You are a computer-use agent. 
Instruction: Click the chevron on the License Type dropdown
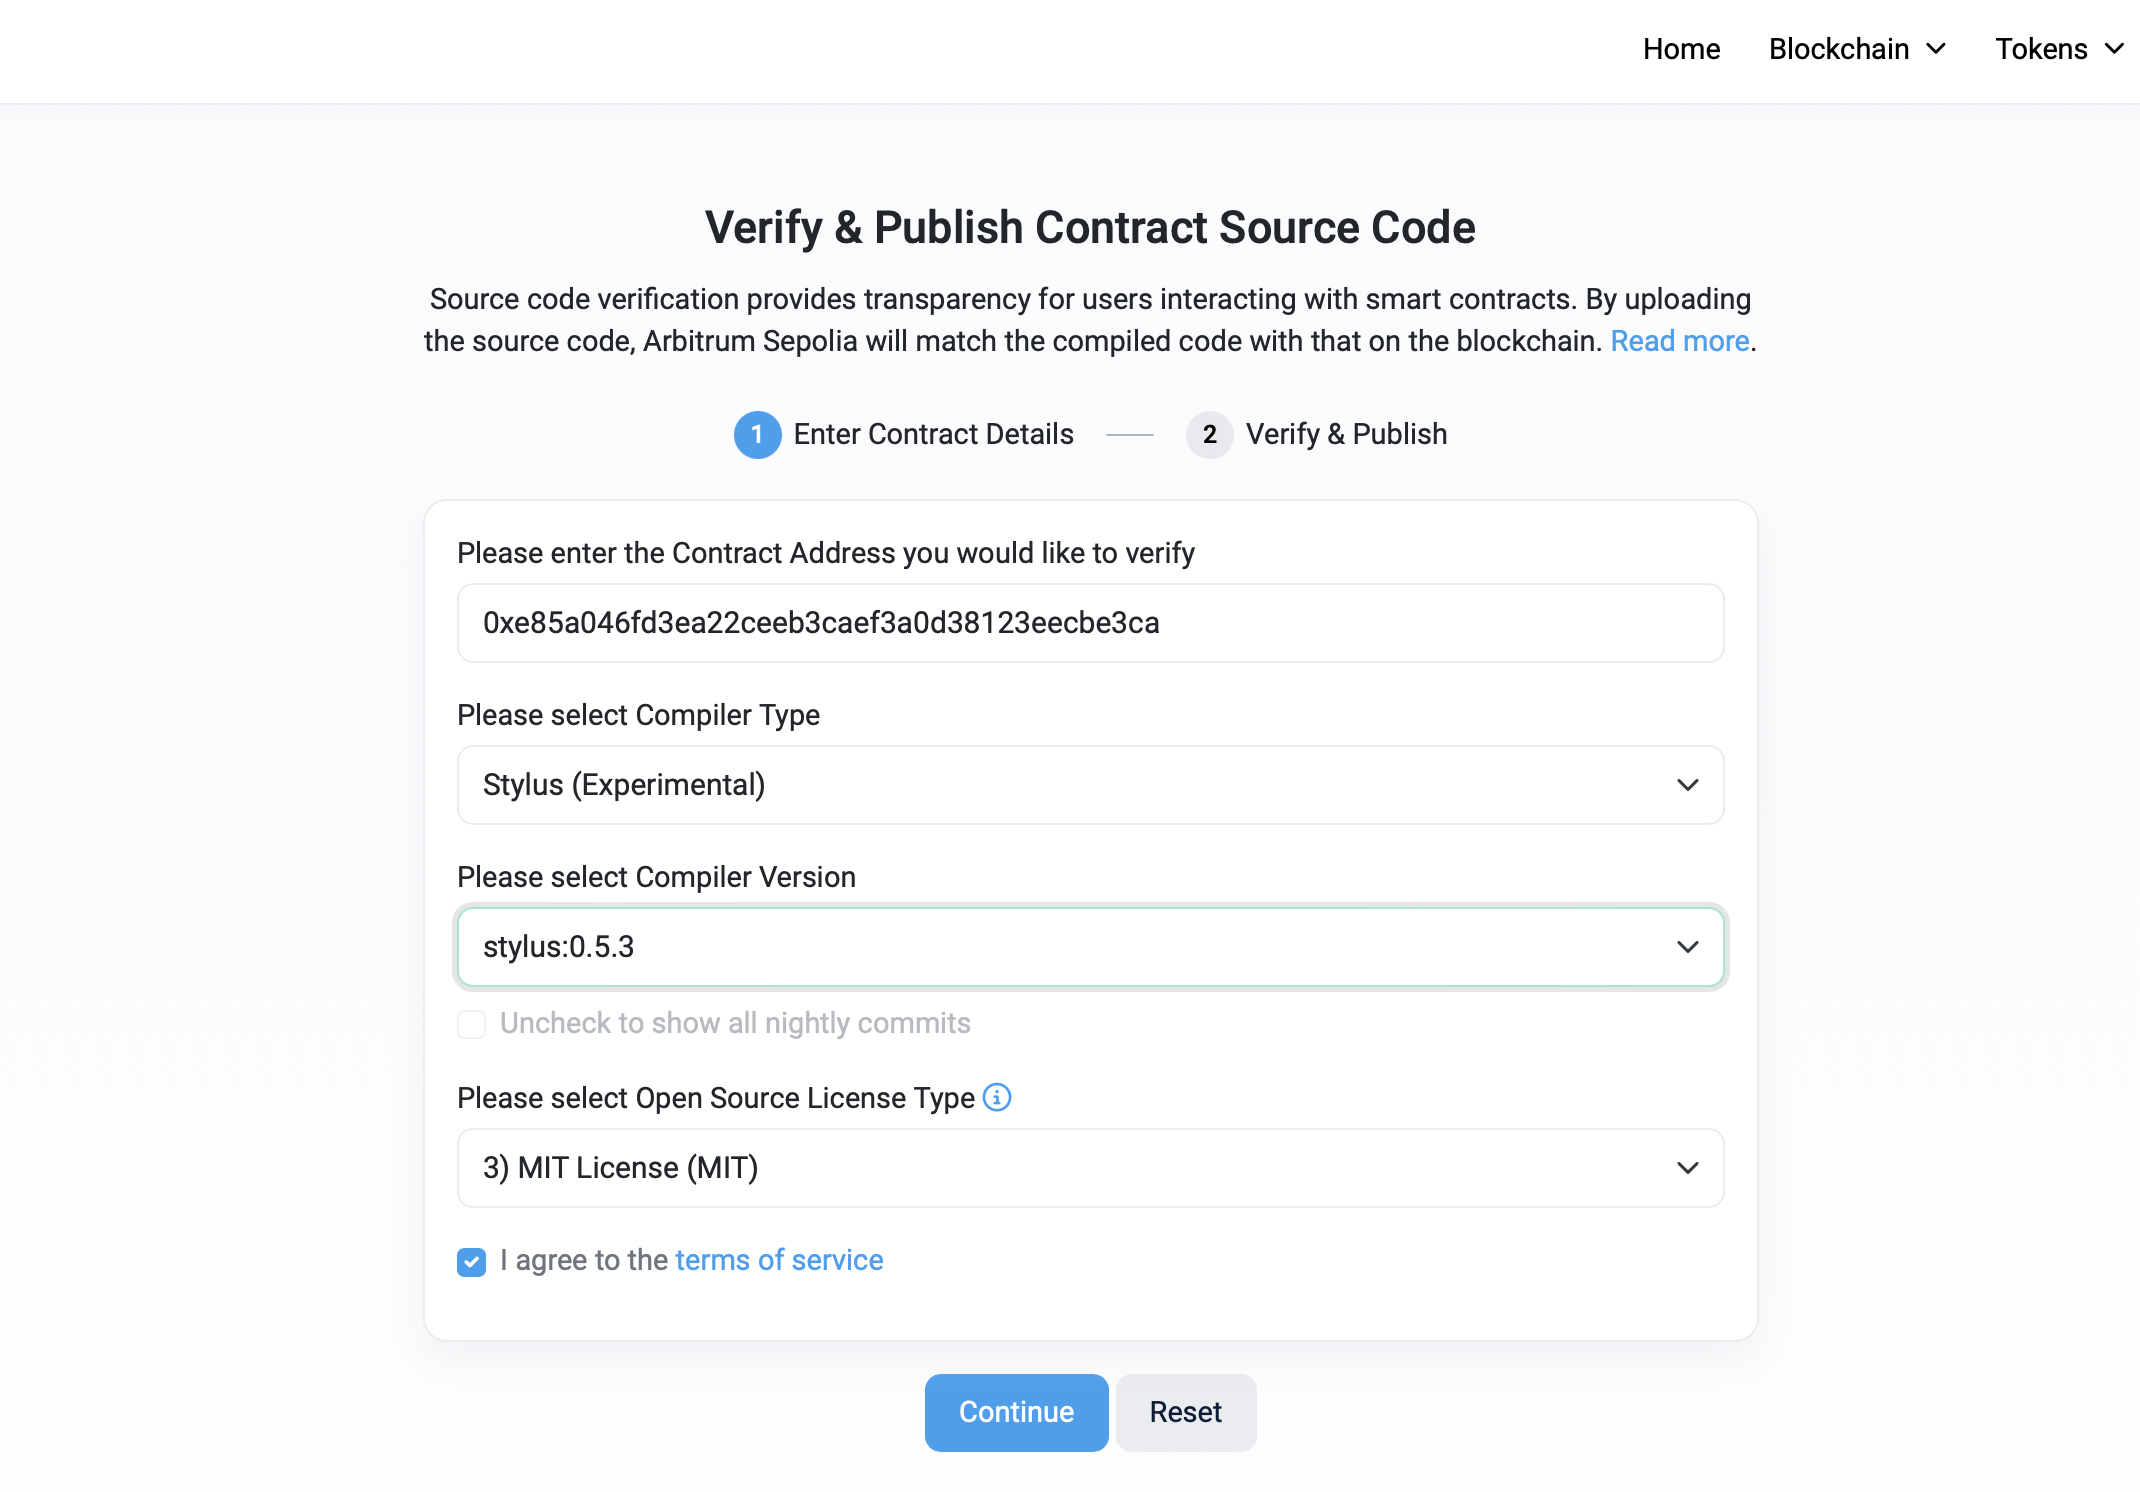(1687, 1168)
